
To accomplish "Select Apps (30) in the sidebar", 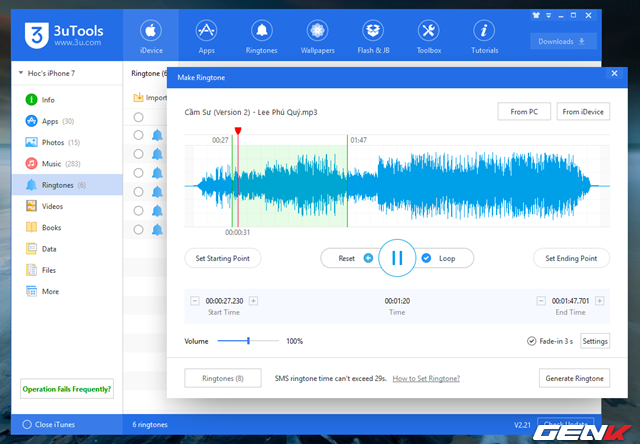I will tap(67, 121).
